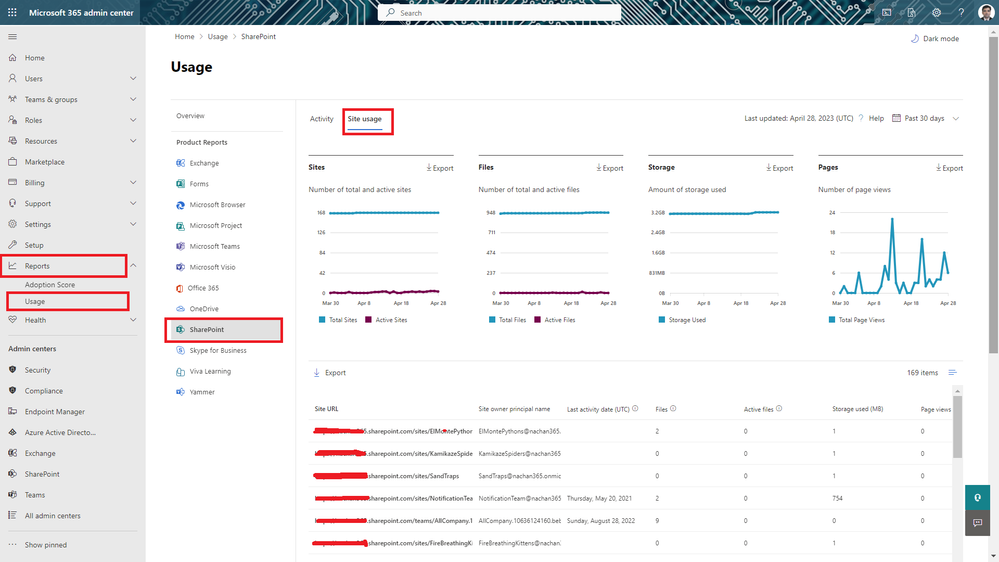Open the feedback chat icon
This screenshot has height=562, width=999.
coord(977,522)
